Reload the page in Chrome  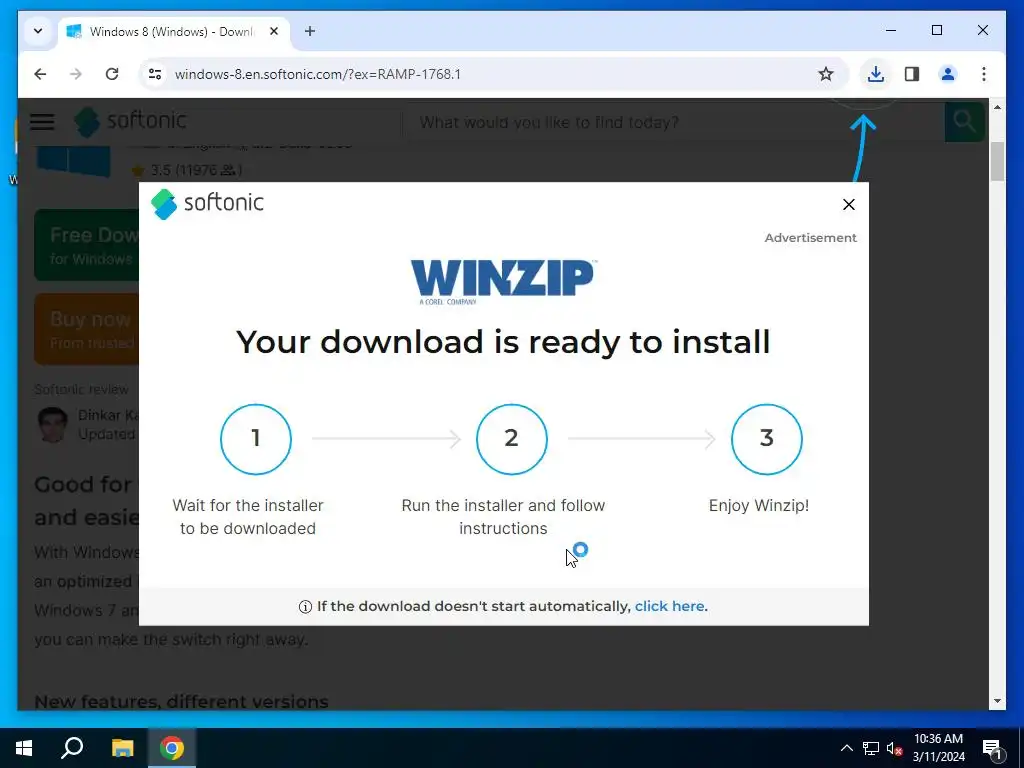(112, 74)
